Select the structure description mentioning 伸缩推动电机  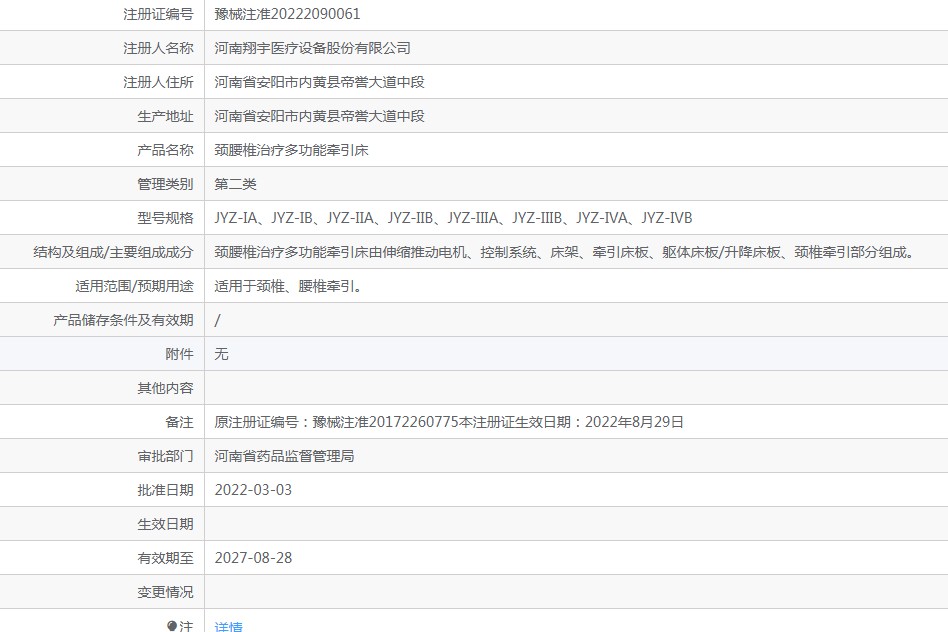(566, 252)
